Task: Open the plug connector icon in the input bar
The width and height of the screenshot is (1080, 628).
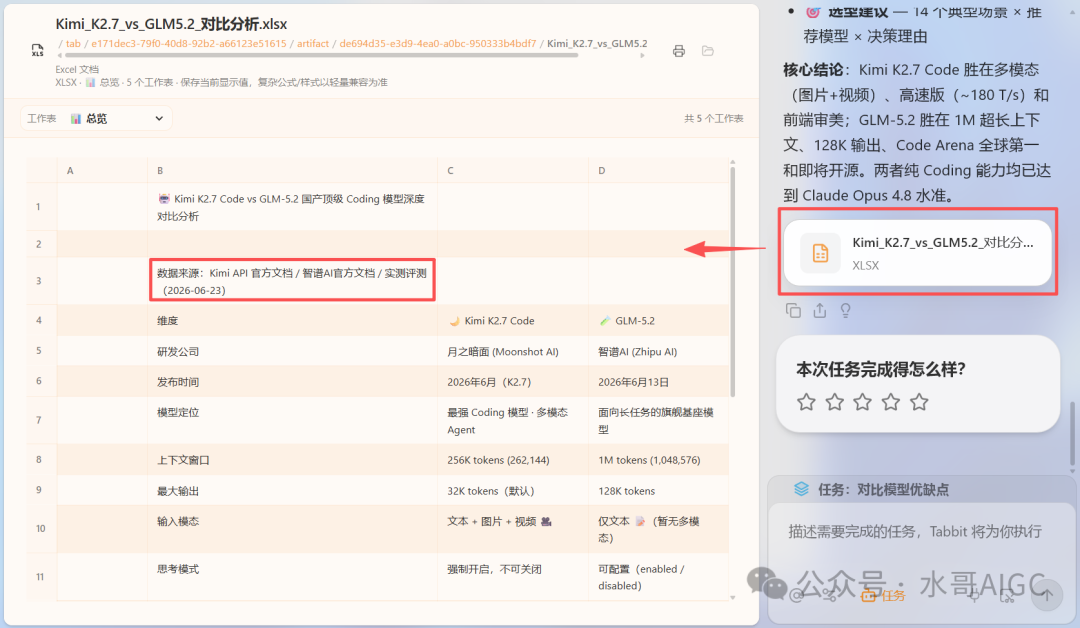Action: (x=975, y=596)
